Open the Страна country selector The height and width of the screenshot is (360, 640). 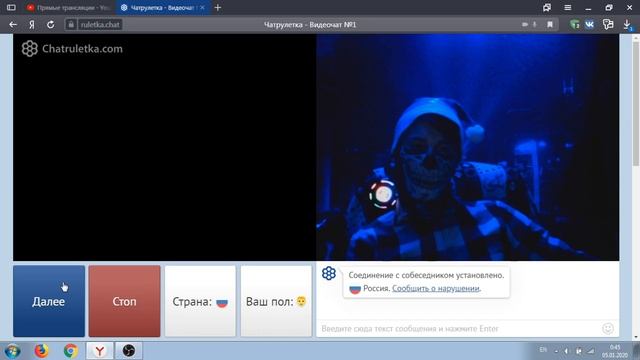coord(200,301)
